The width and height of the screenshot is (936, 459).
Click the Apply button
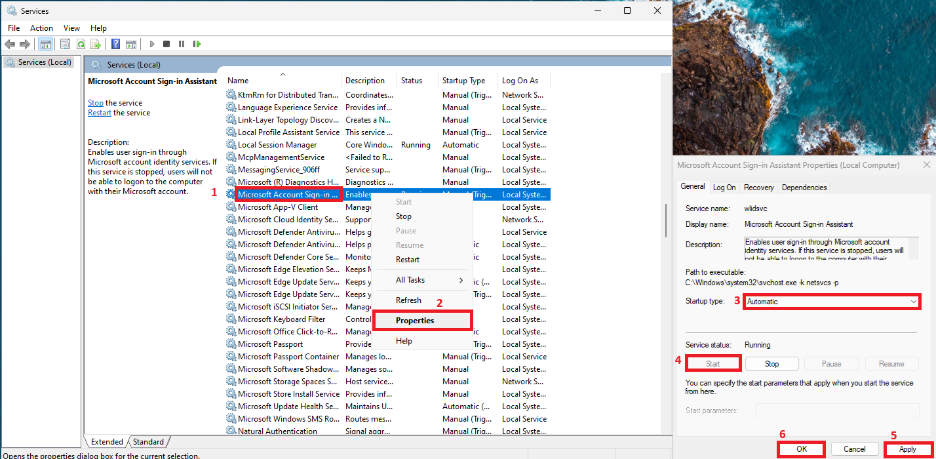[908, 449]
